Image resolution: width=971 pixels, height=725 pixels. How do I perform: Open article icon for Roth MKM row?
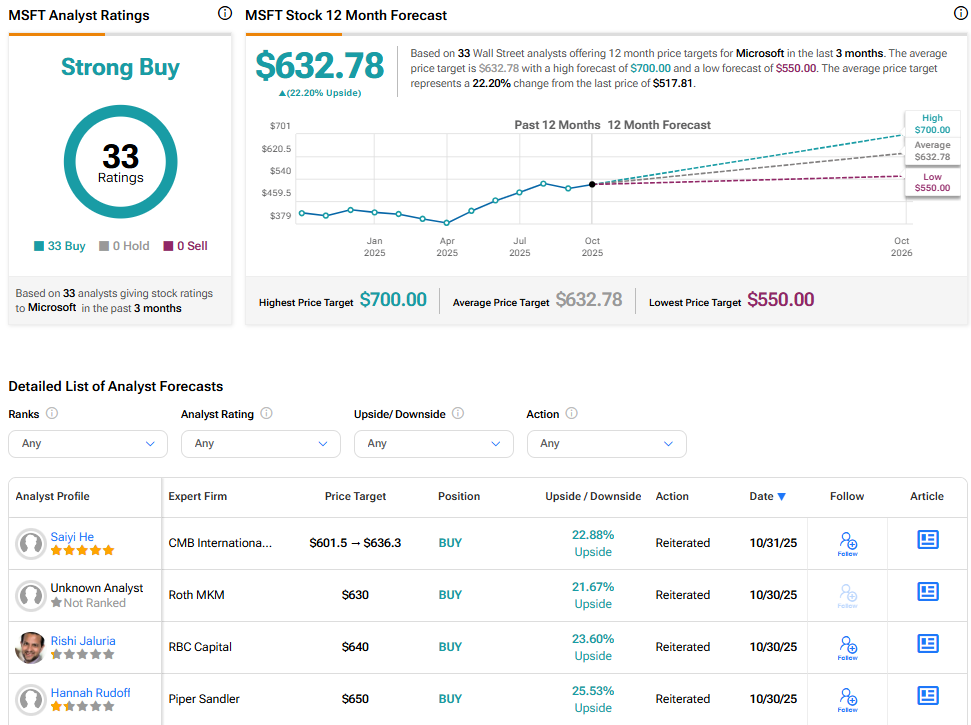click(927, 592)
